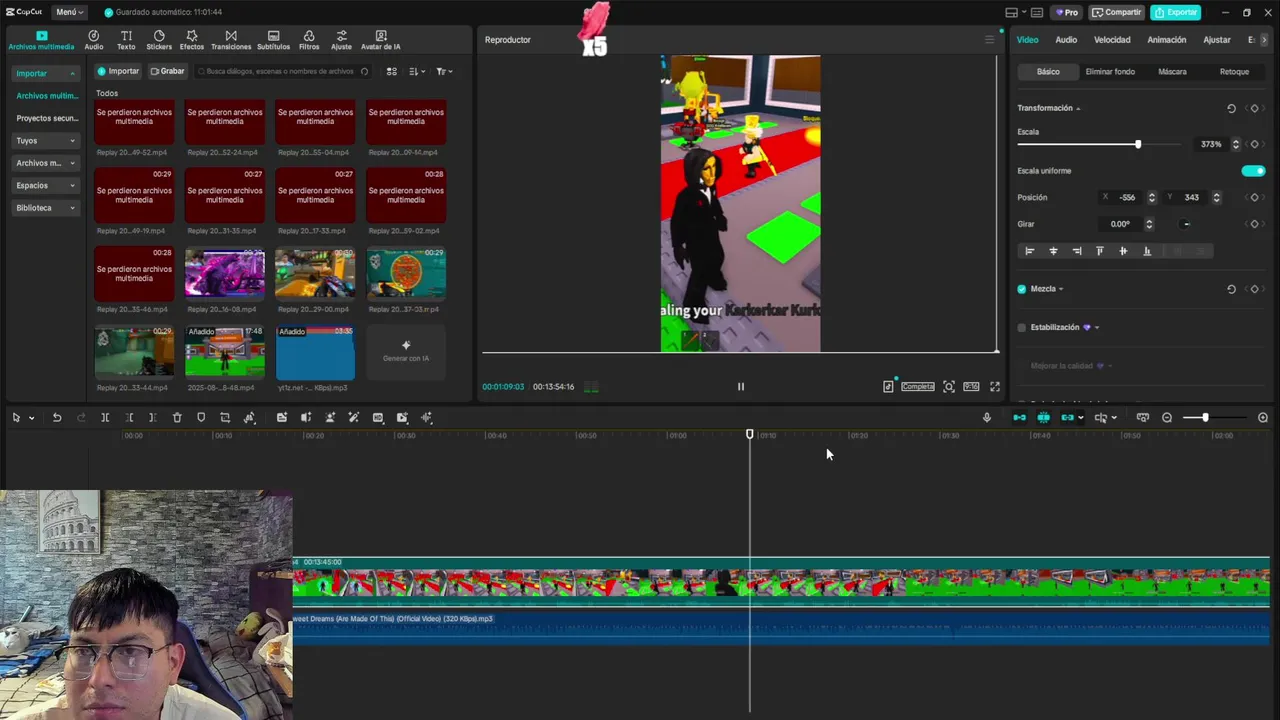Click the zoom out timeline icon
Viewport: 1280px width, 720px height.
coord(1167,418)
